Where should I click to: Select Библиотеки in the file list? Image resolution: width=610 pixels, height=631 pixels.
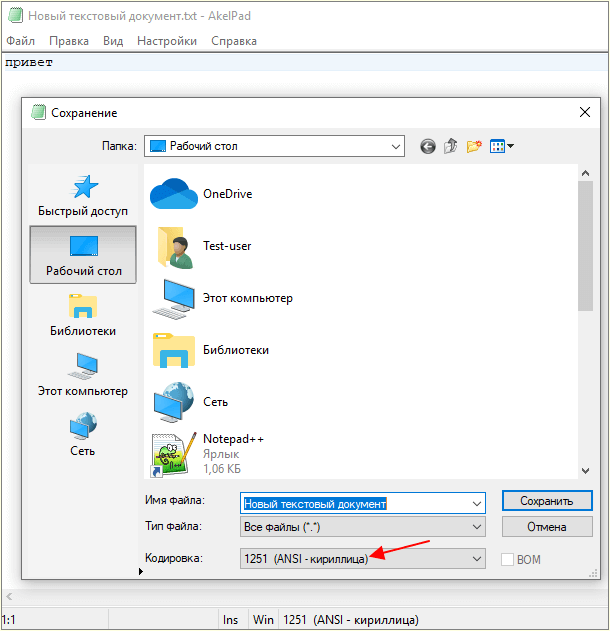(x=210, y=350)
